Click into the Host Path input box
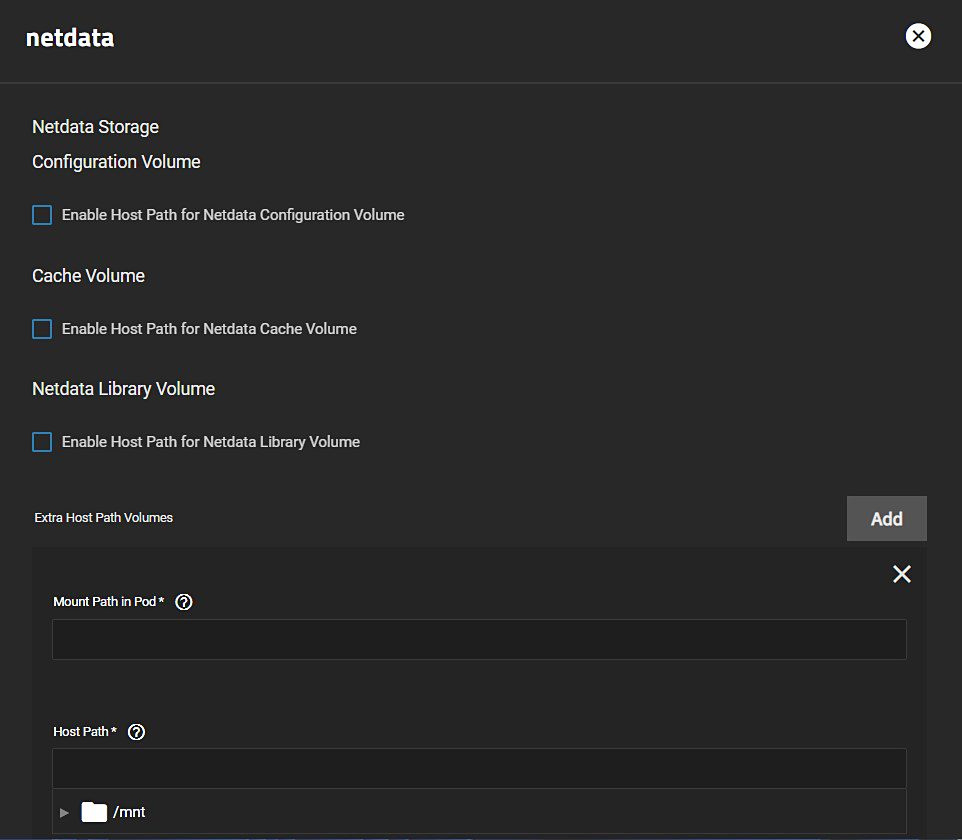962x840 pixels. point(479,769)
